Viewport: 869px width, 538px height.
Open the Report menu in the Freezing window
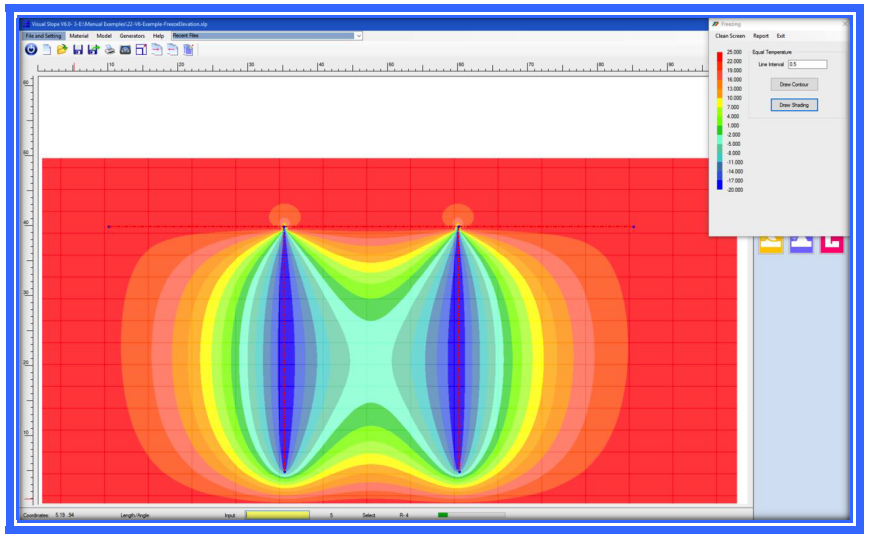(x=761, y=36)
